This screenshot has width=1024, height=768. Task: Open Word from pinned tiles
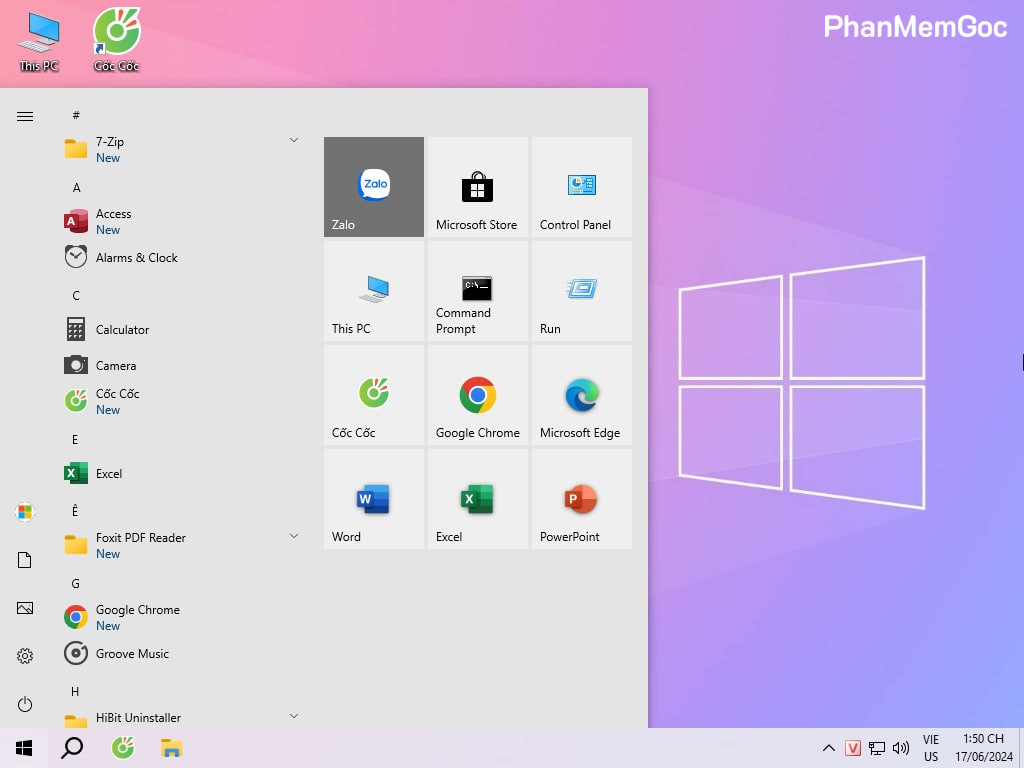(x=374, y=499)
